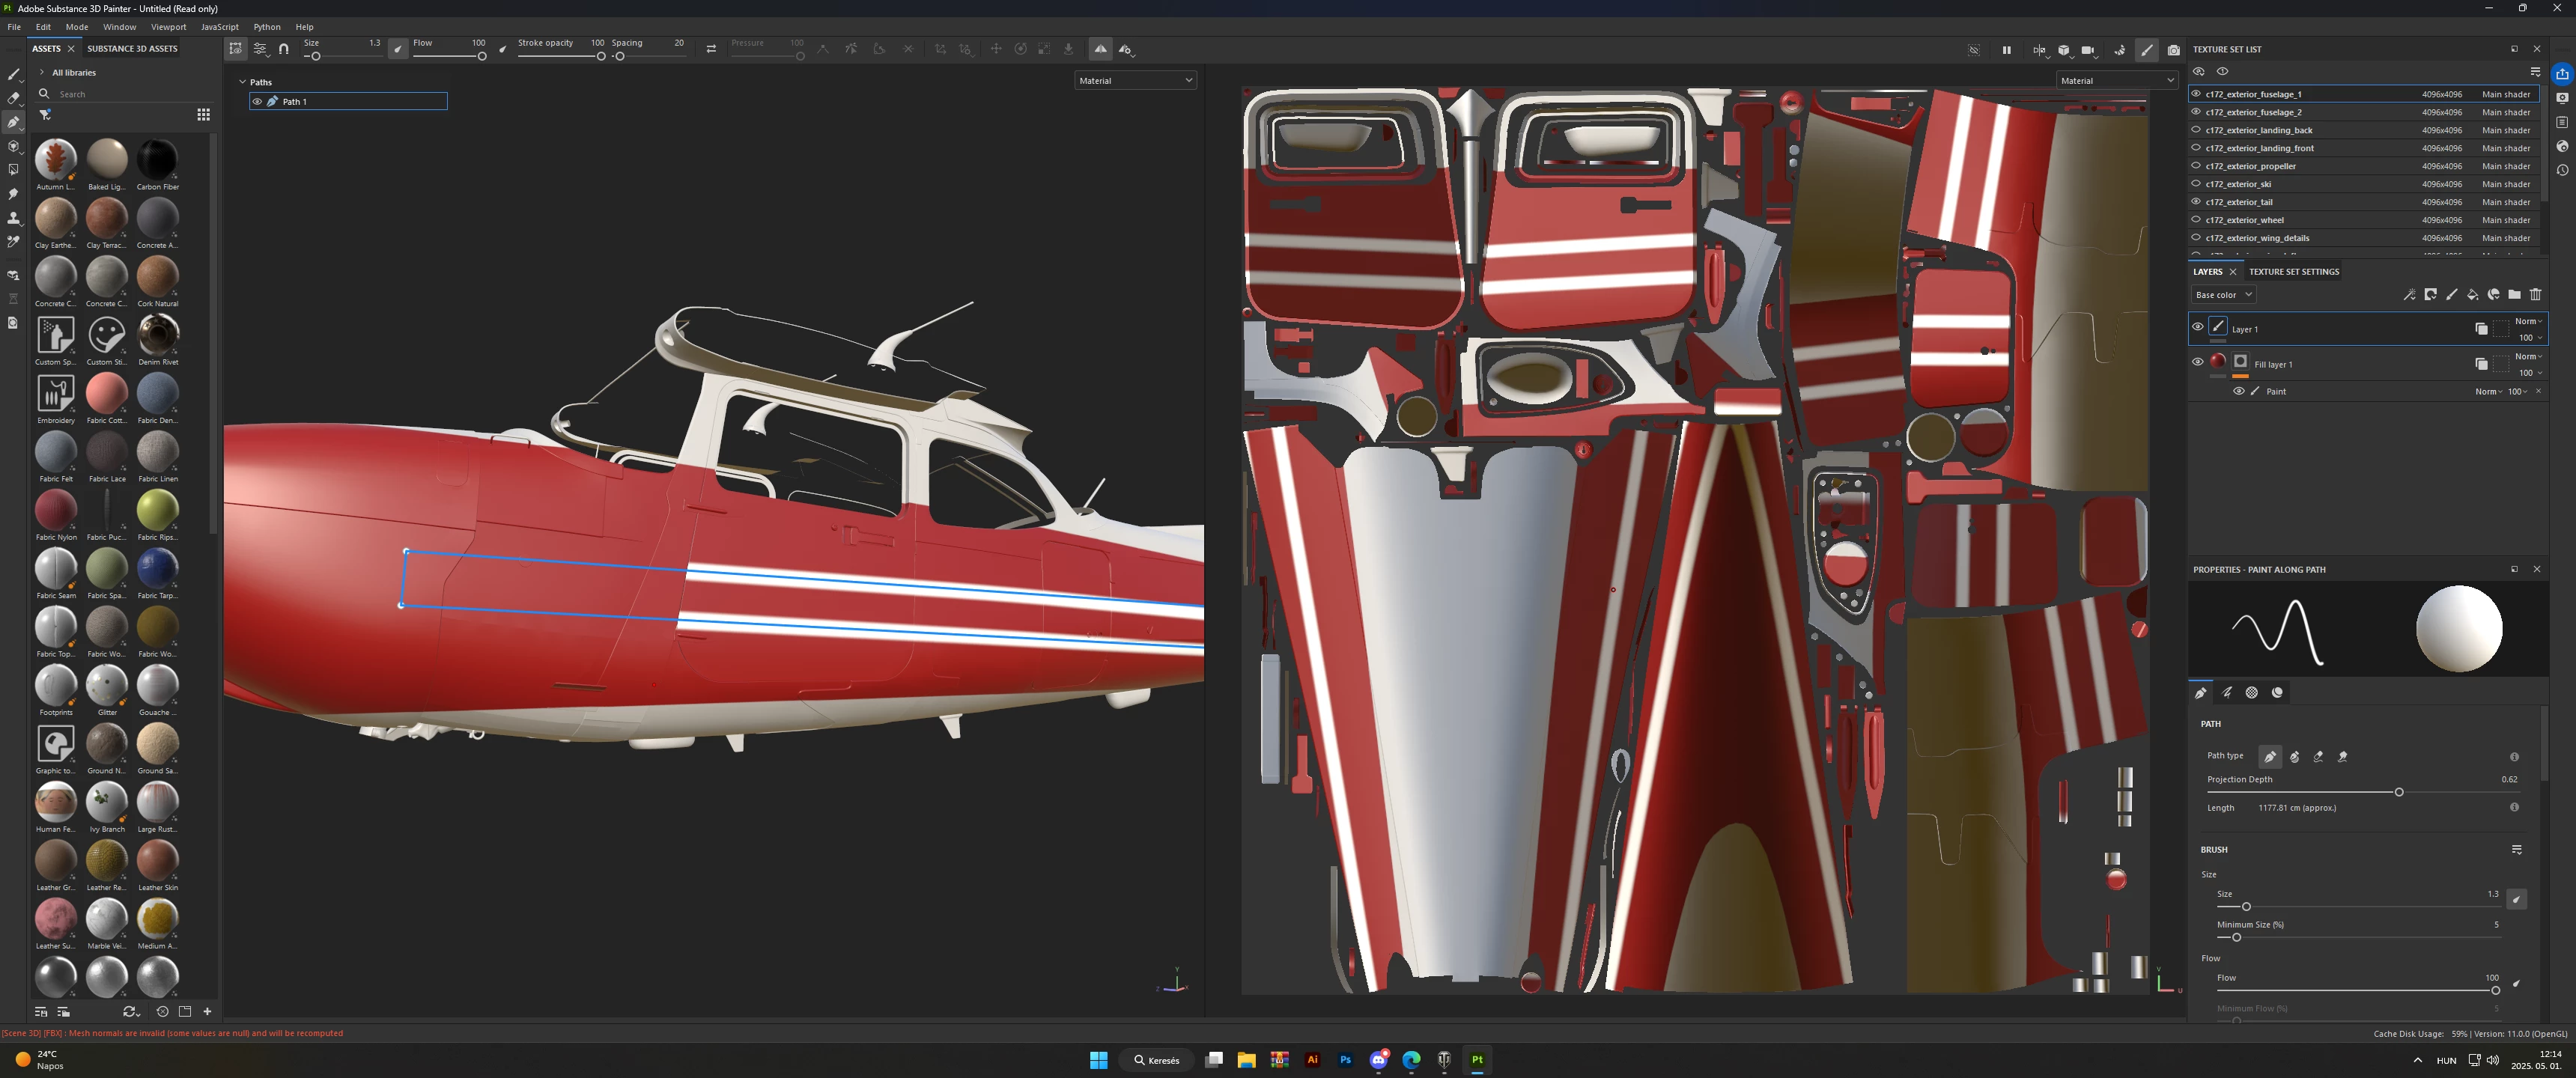The width and height of the screenshot is (2576, 1078).
Task: Expand the All libraries tree
Action: [x=42, y=72]
